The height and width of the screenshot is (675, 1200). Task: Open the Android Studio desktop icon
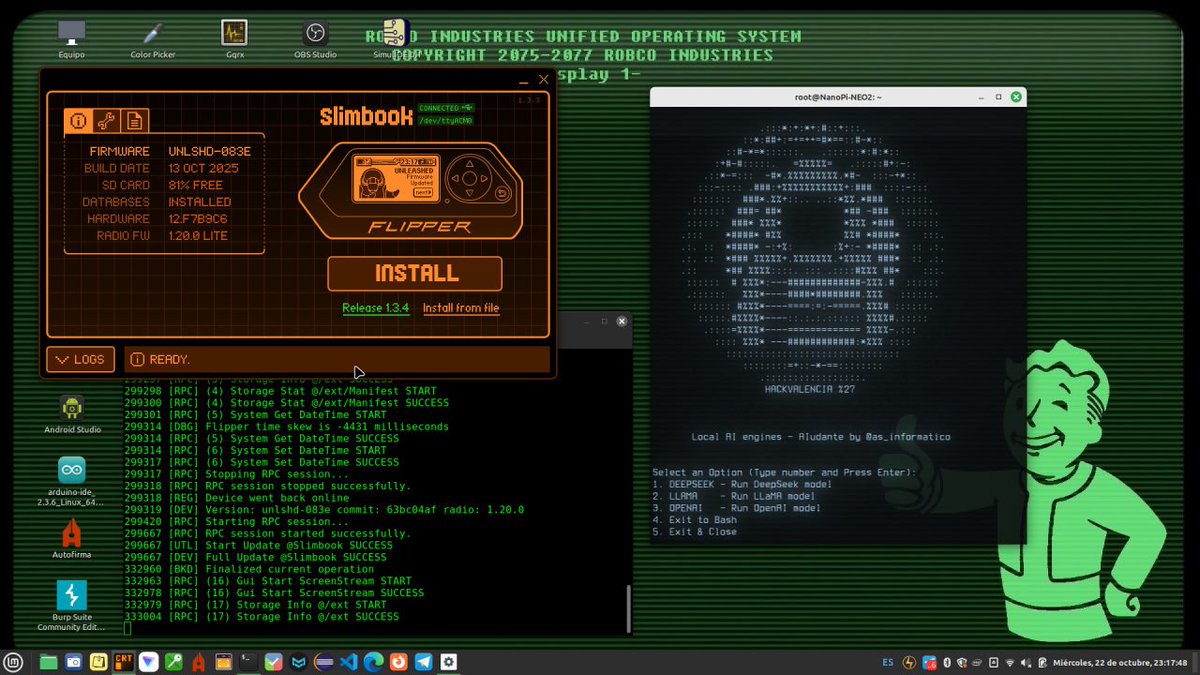pos(72,414)
